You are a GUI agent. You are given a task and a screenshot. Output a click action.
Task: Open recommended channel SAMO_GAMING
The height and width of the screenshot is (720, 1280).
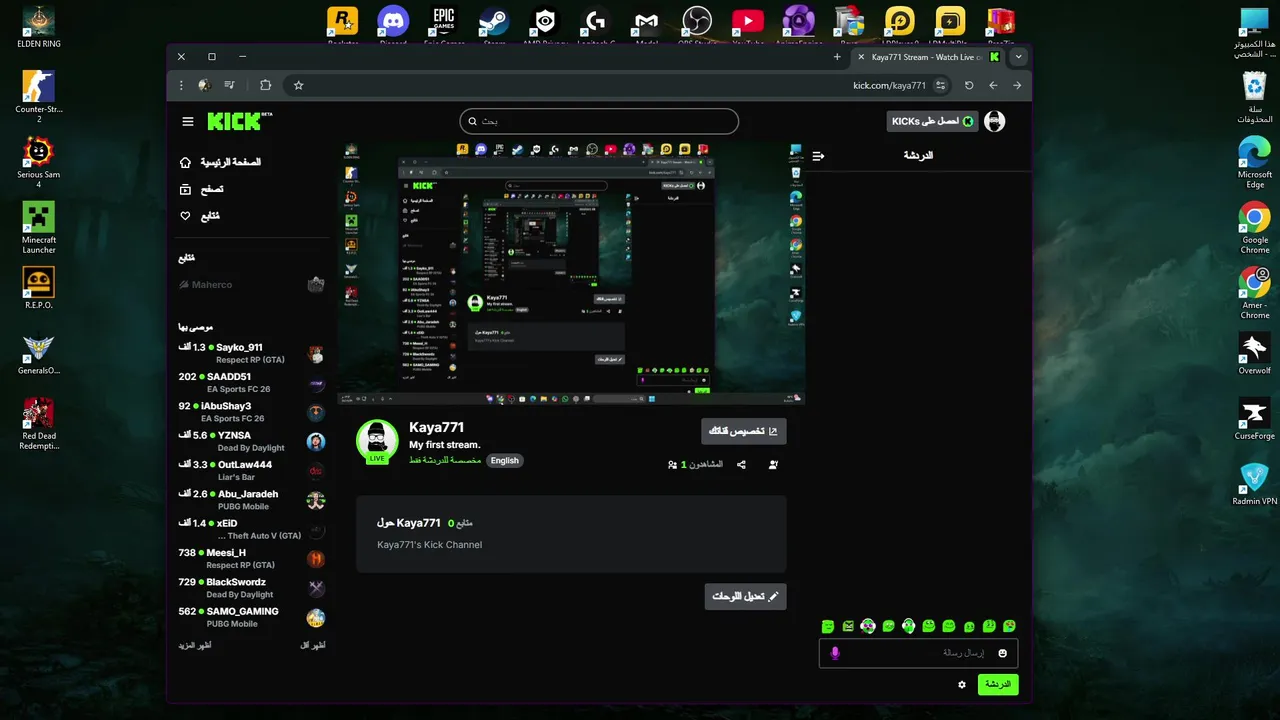click(251, 617)
